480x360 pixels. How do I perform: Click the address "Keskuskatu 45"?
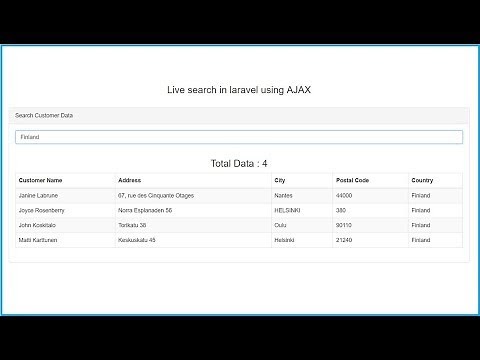(137, 240)
